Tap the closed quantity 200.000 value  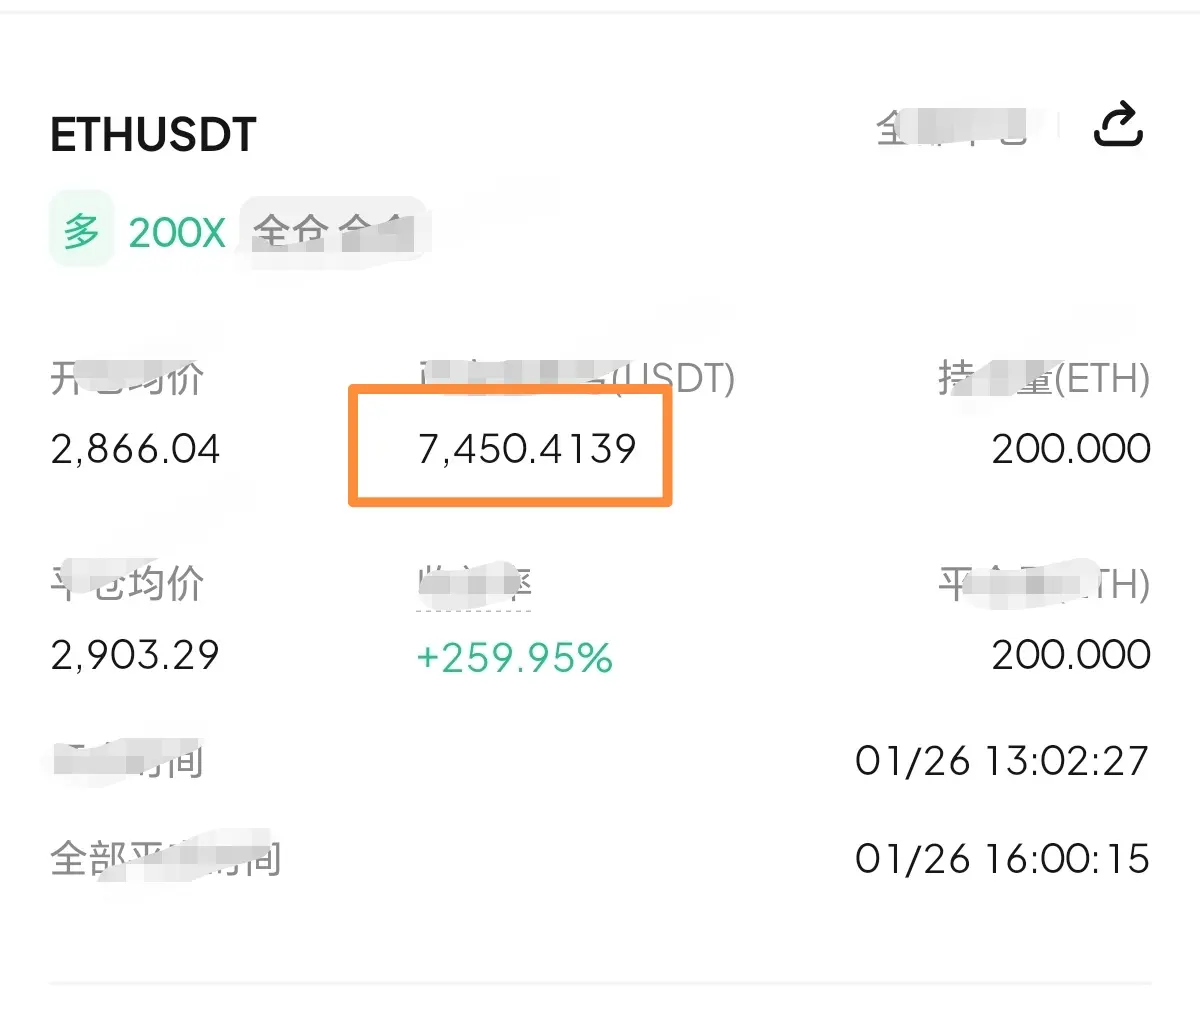[1071, 655]
